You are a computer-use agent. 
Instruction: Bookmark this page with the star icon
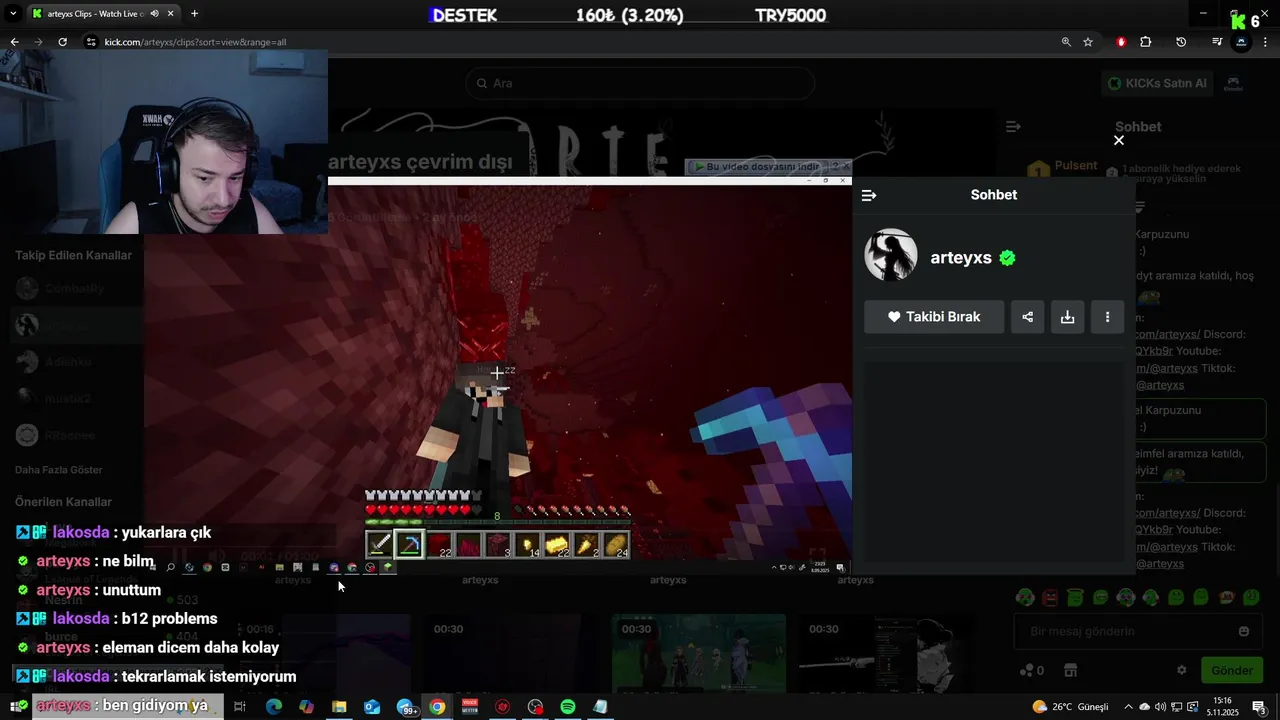coord(1088,42)
